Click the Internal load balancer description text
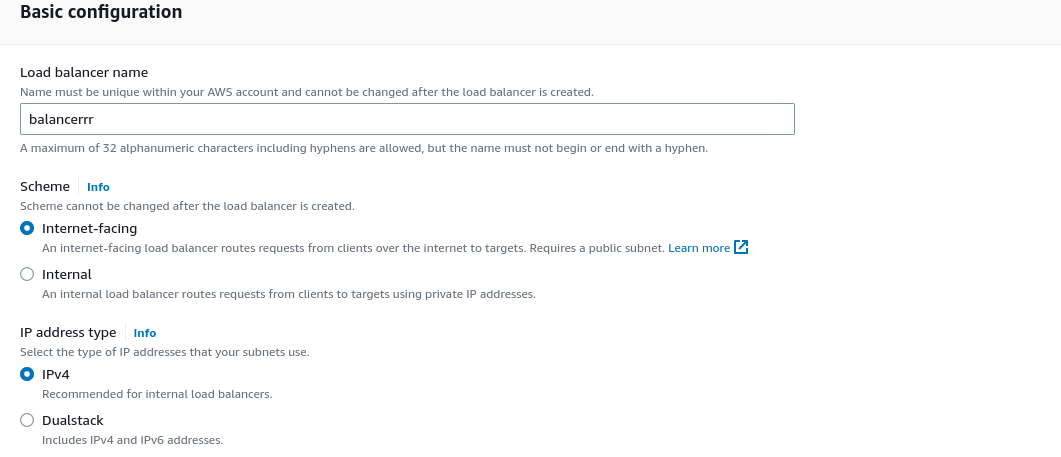This screenshot has height=457, width=1061. [x=289, y=295]
